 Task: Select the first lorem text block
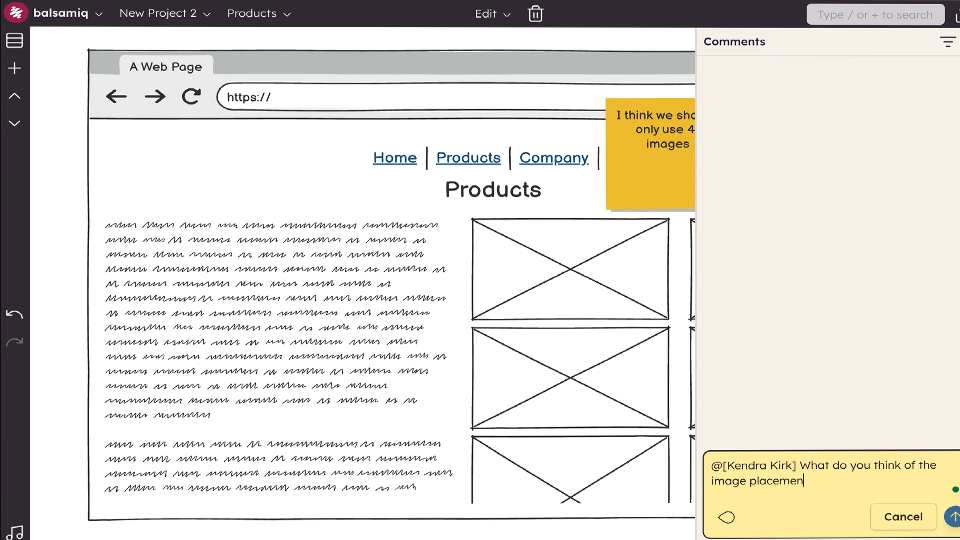point(276,320)
